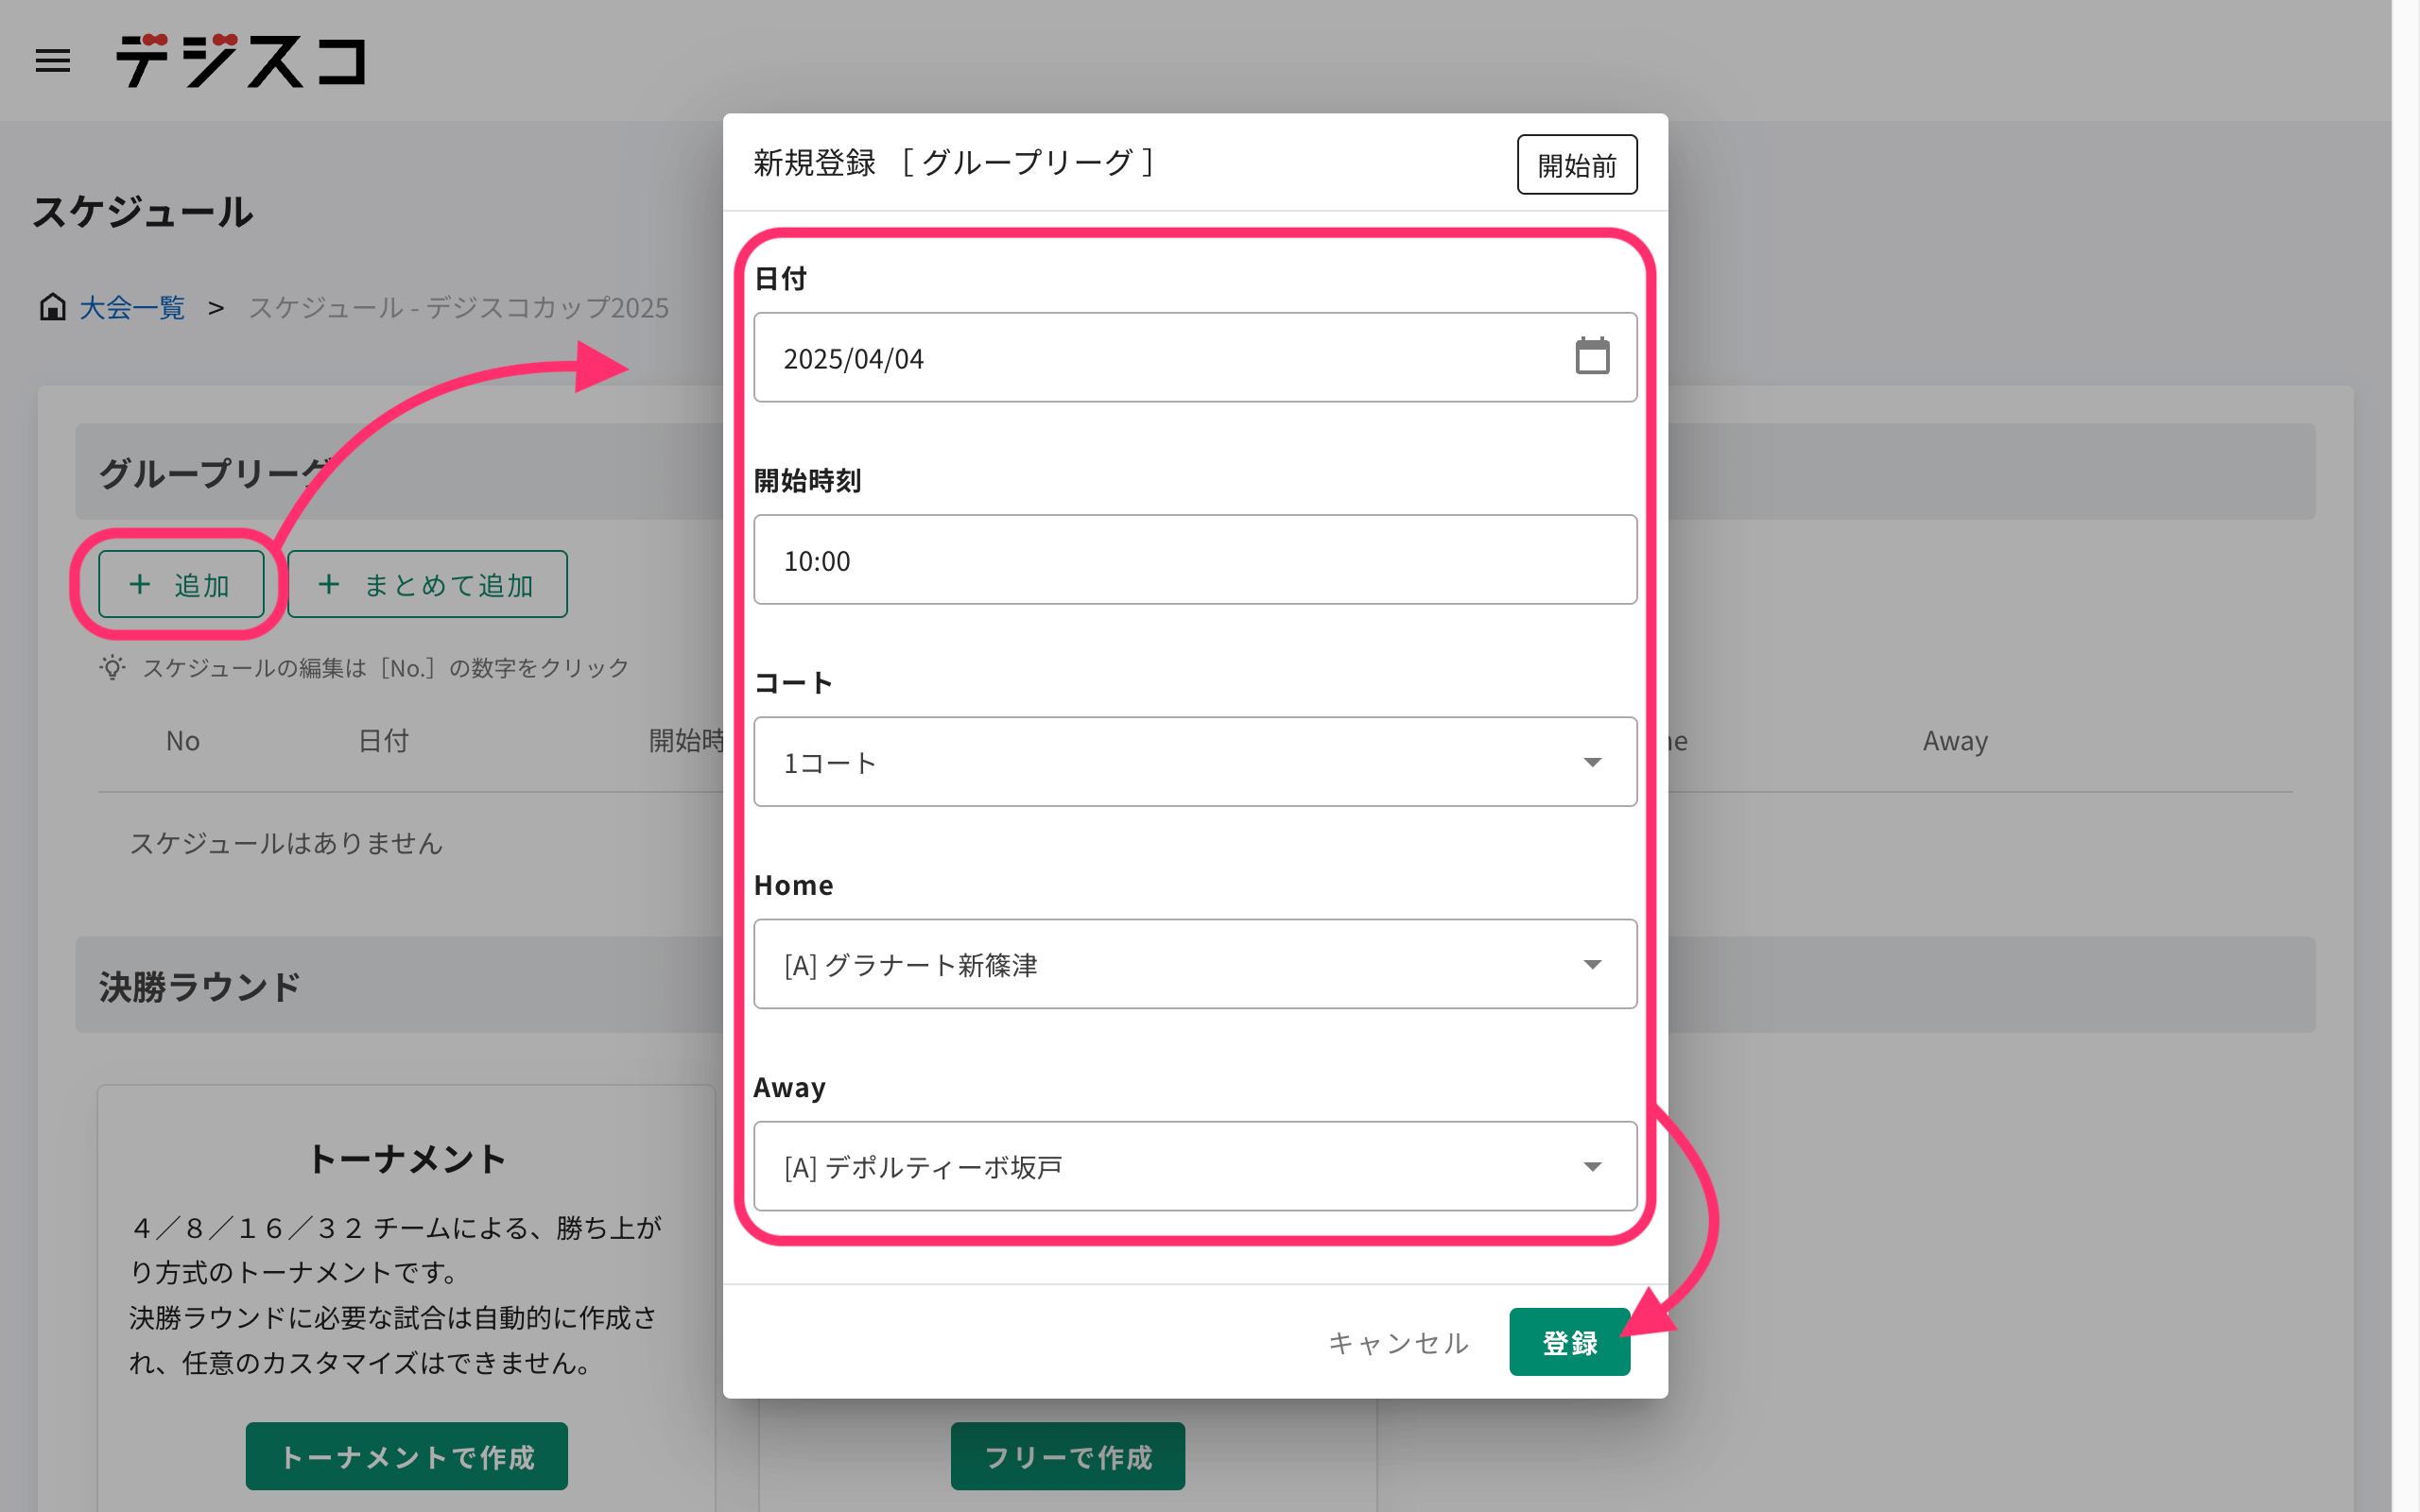
Task: Click the デジスコ logo
Action: 241,61
